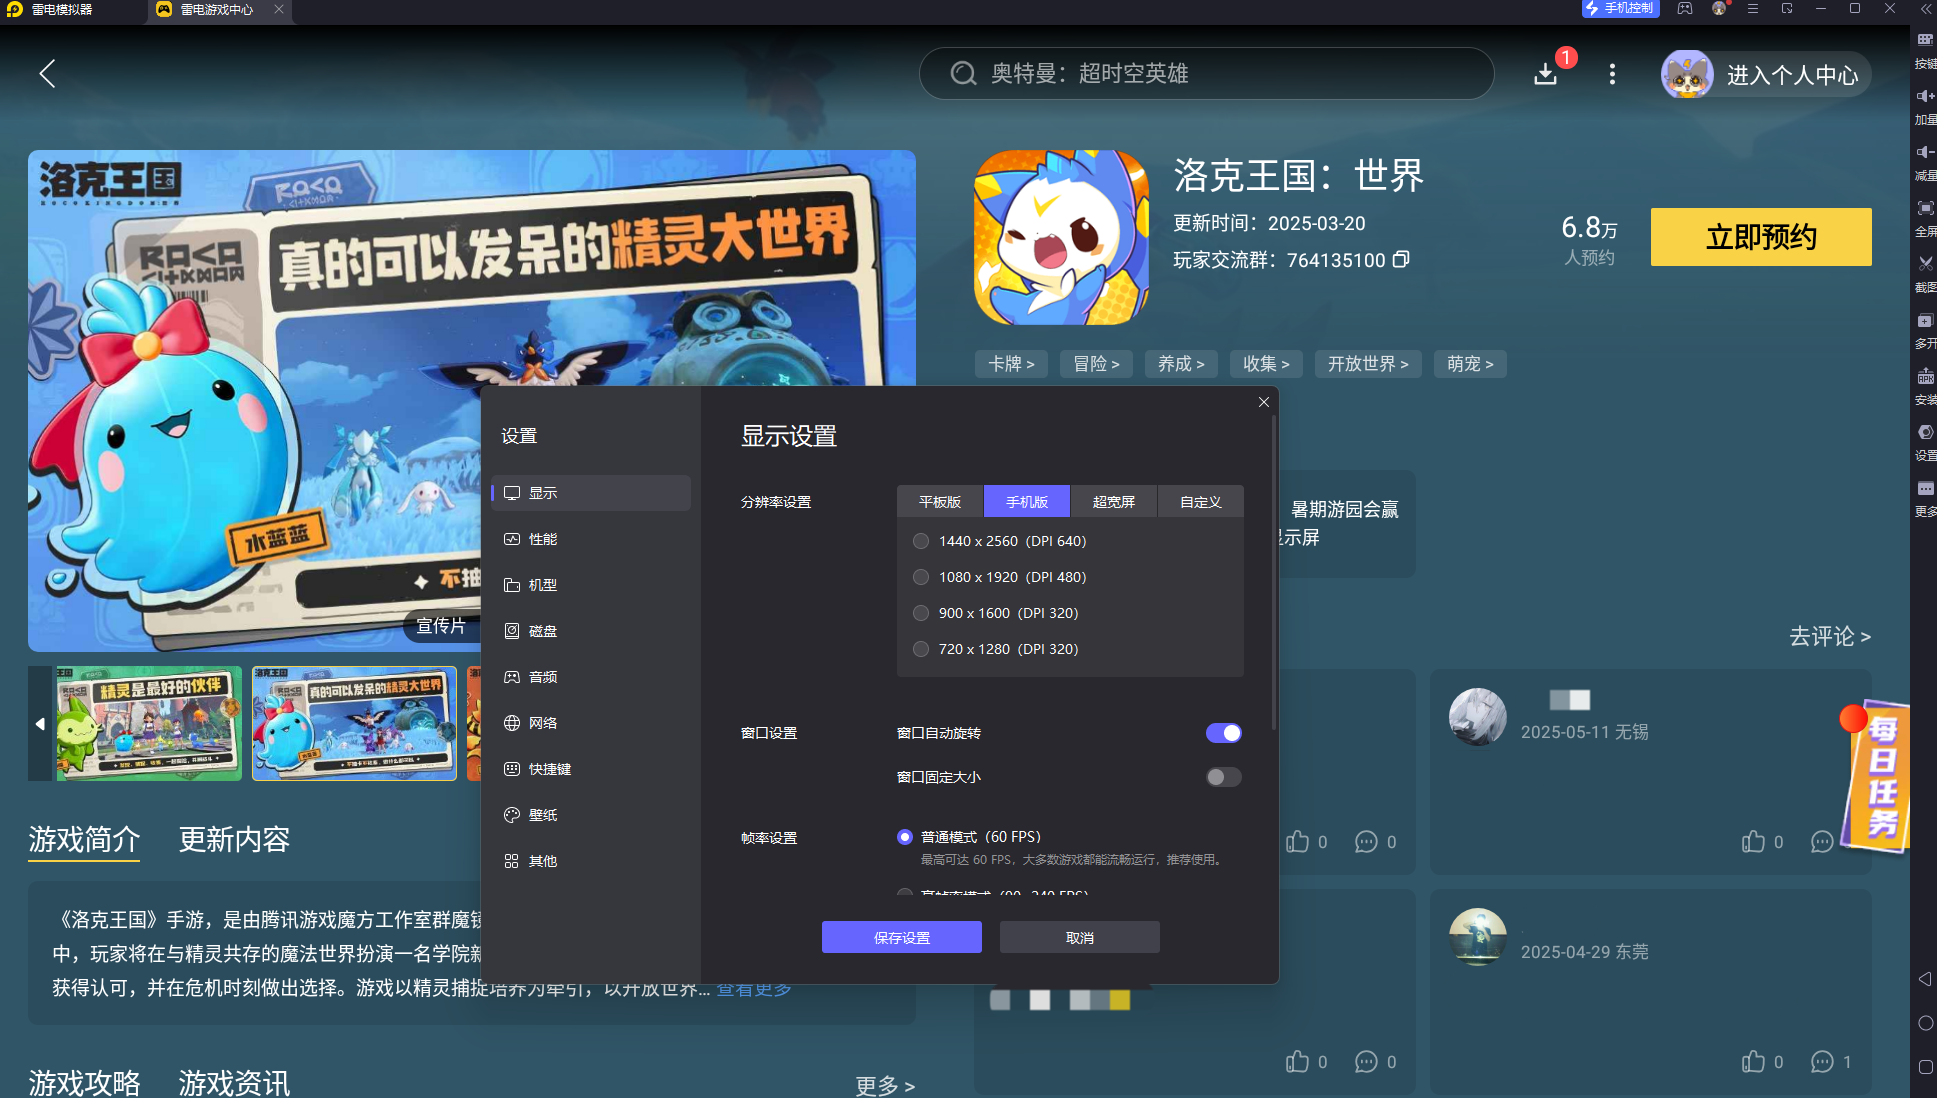Click the cat avatar next to 进入个人中心

click(x=1688, y=75)
